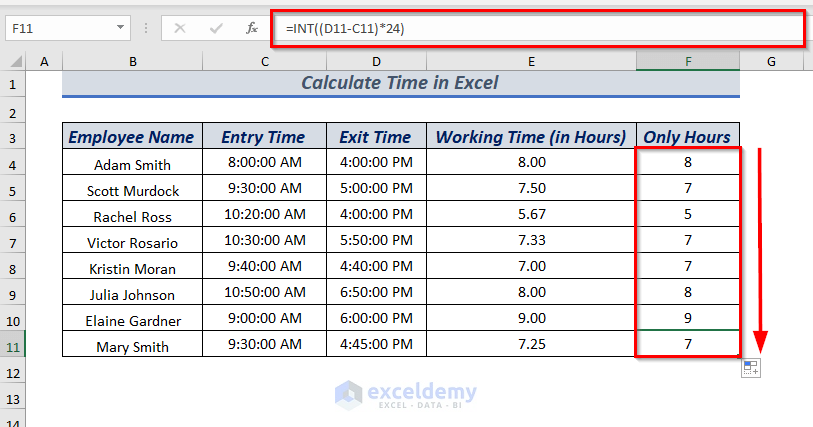Select Elaine Gardner's Only Hours cell 9
813x427 pixels.
pos(688,318)
